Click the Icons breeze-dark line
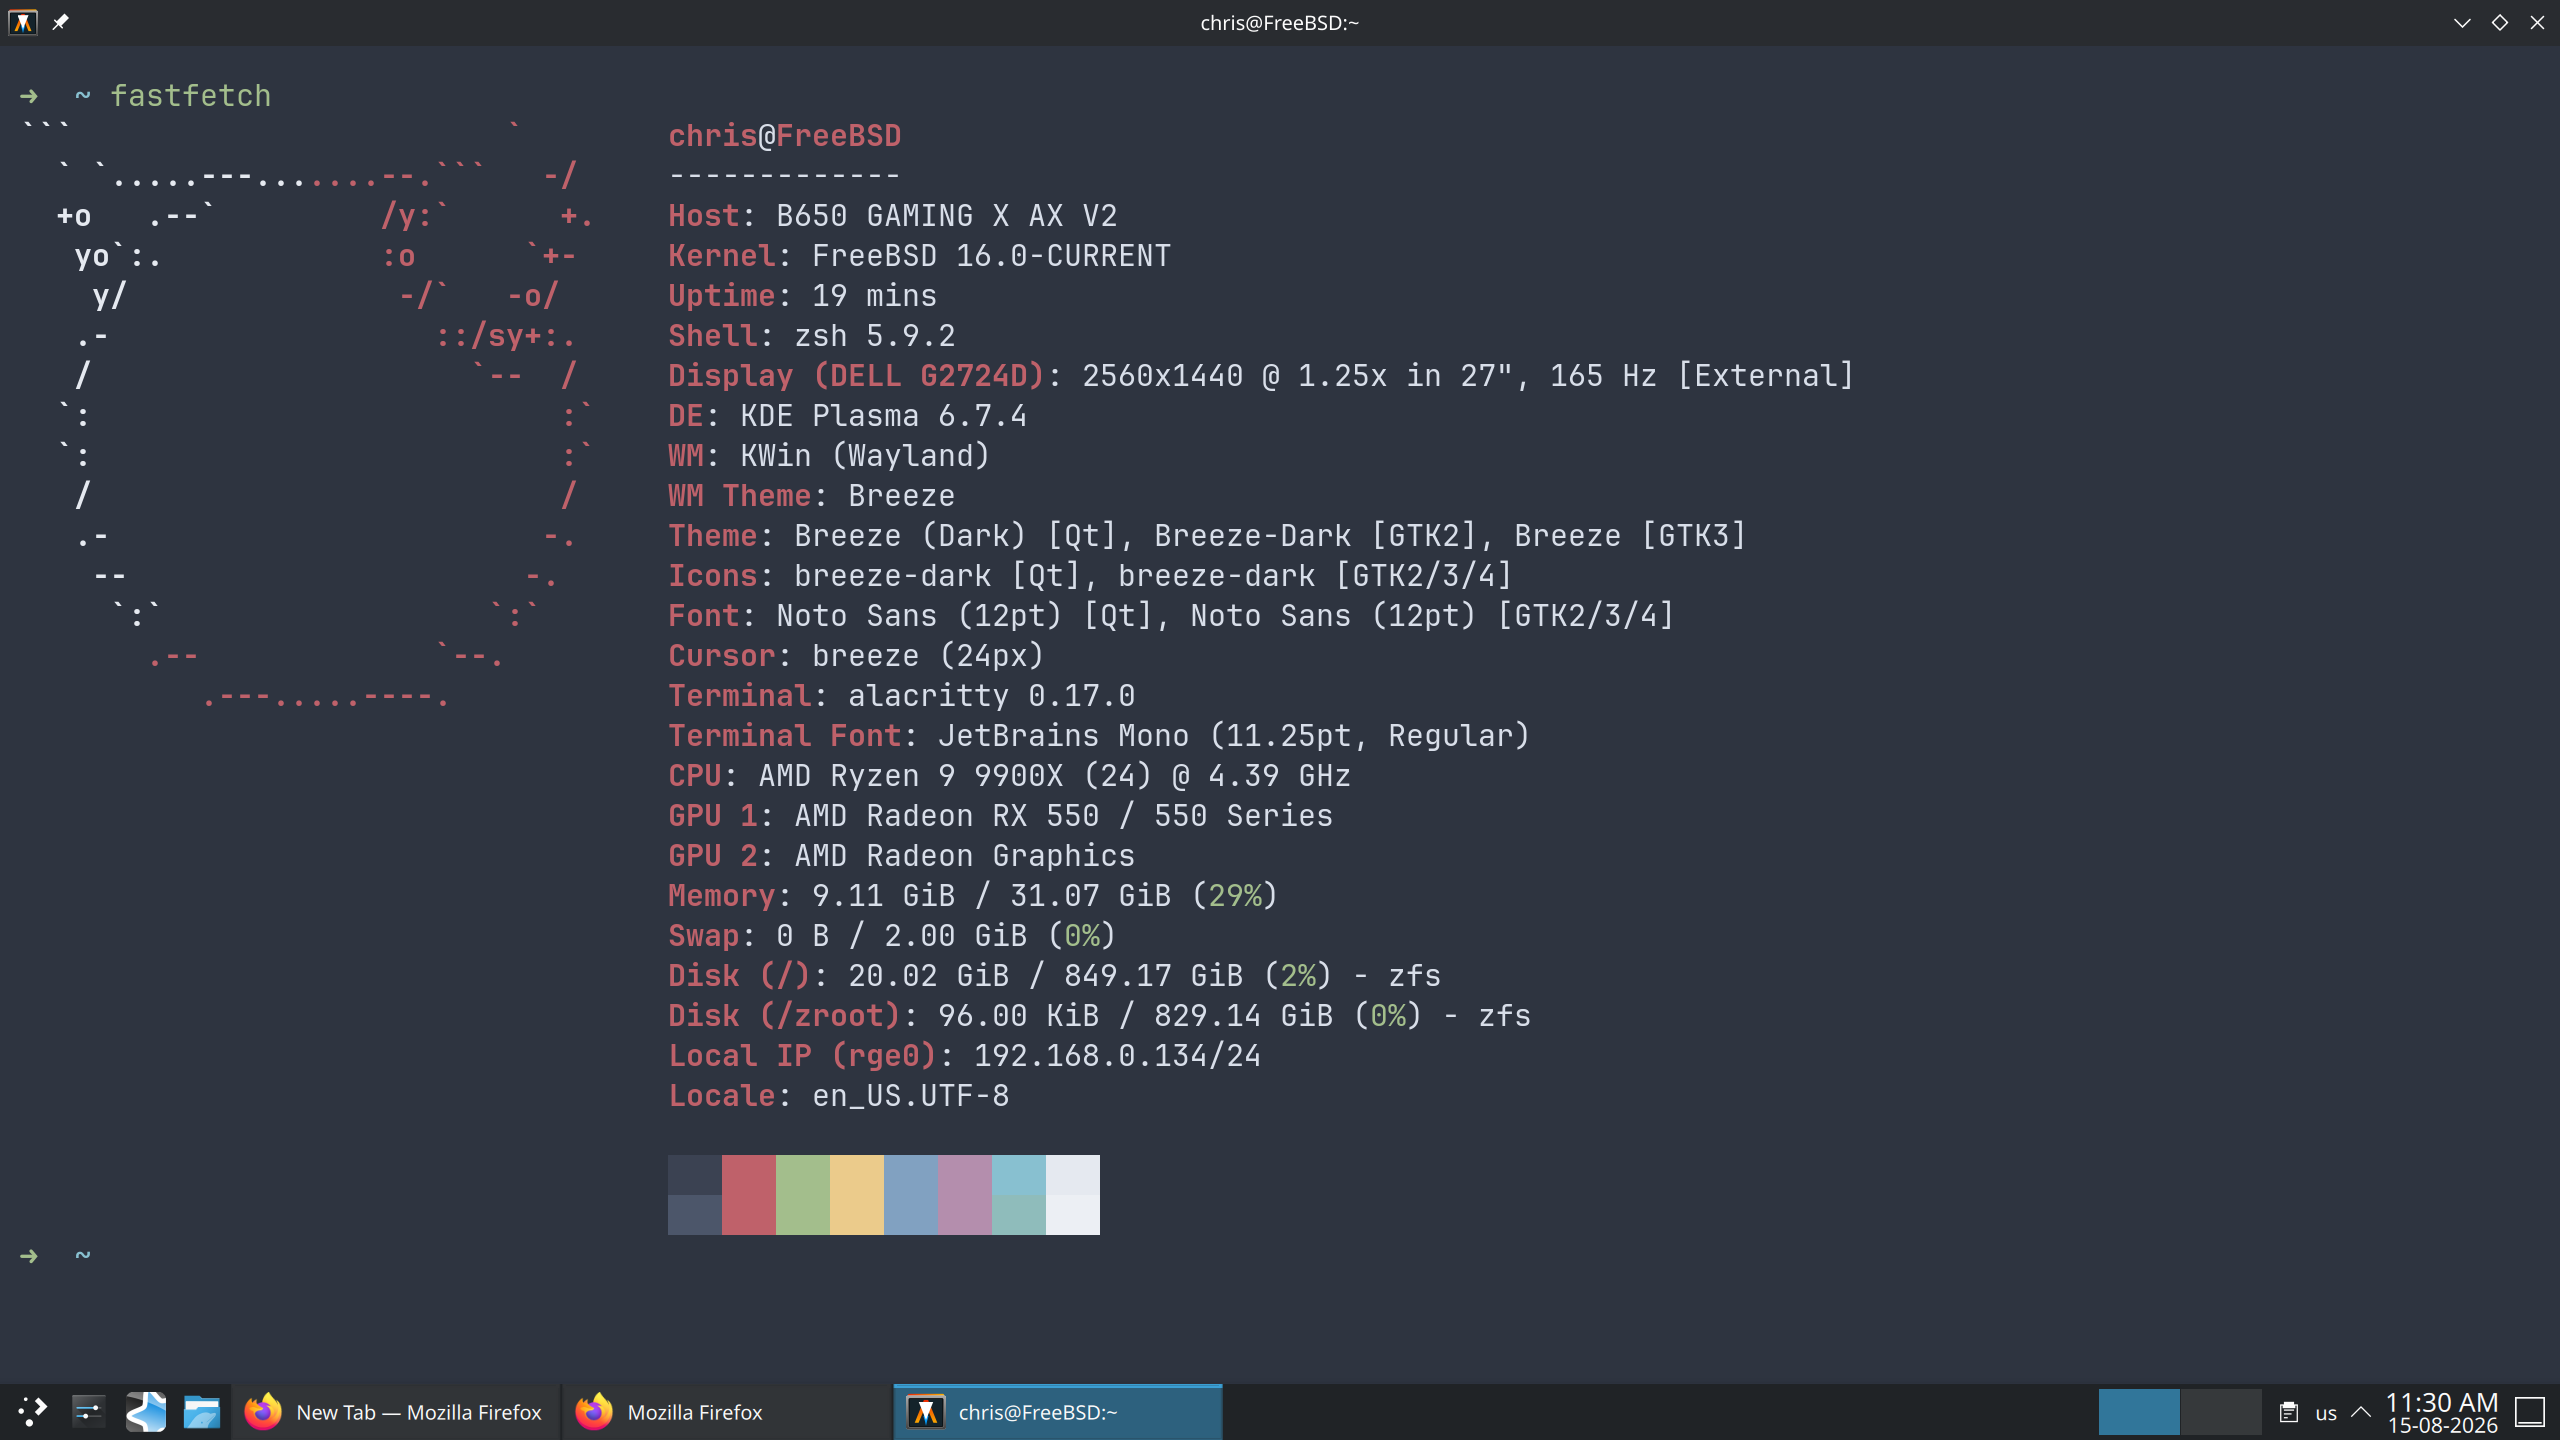 click(x=1090, y=576)
